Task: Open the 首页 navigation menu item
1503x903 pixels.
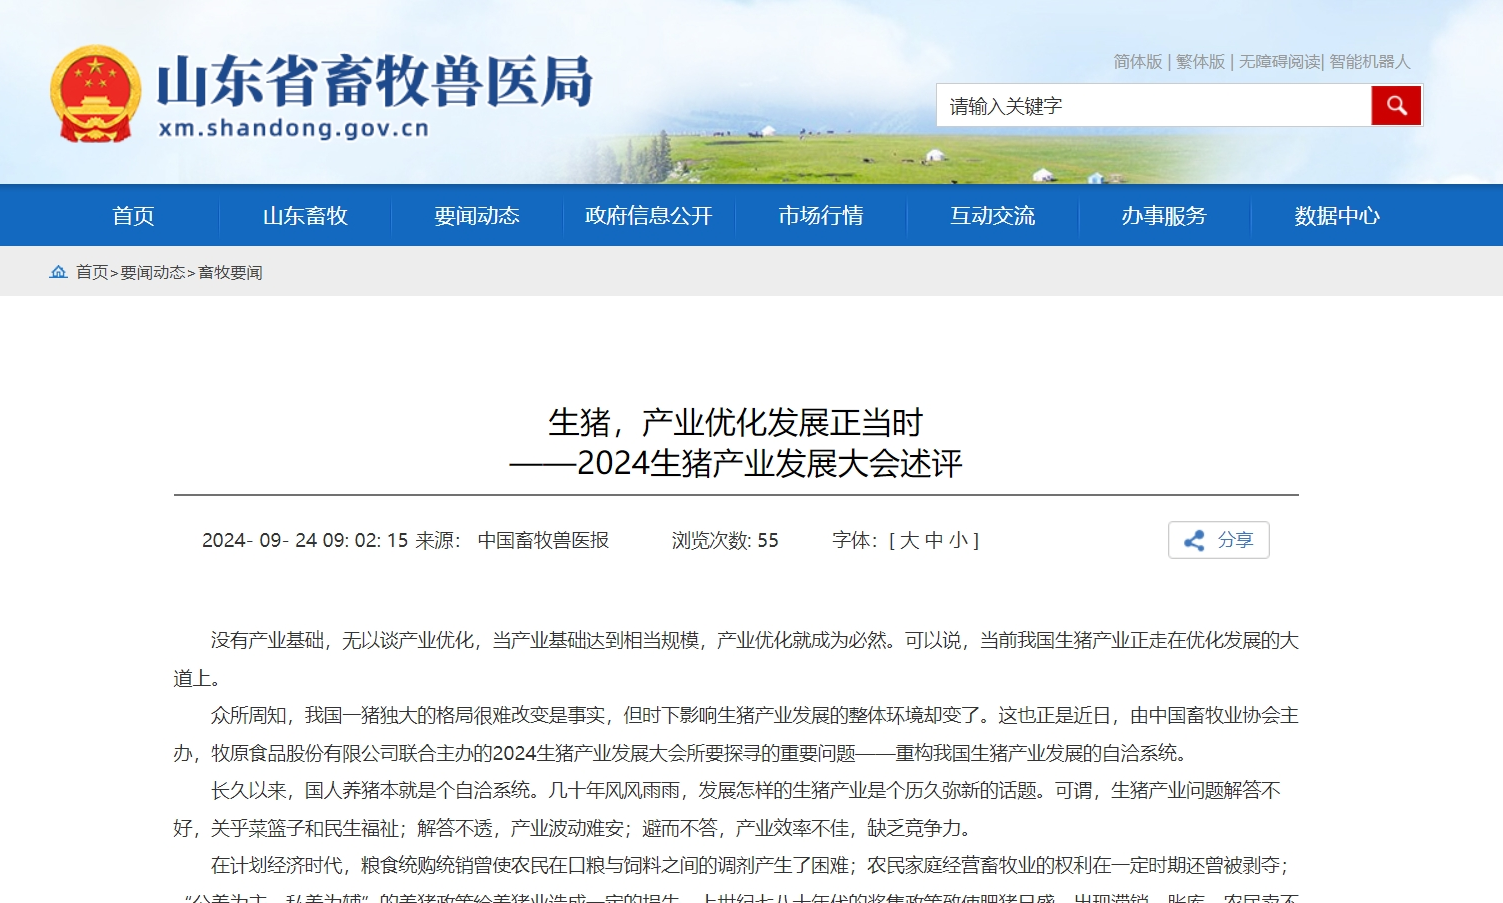Action: (133, 216)
